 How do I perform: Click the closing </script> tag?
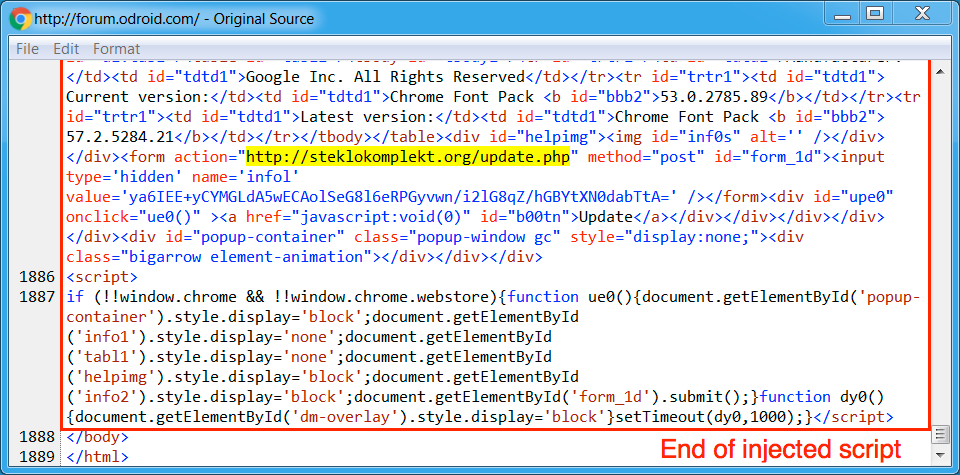(855, 417)
